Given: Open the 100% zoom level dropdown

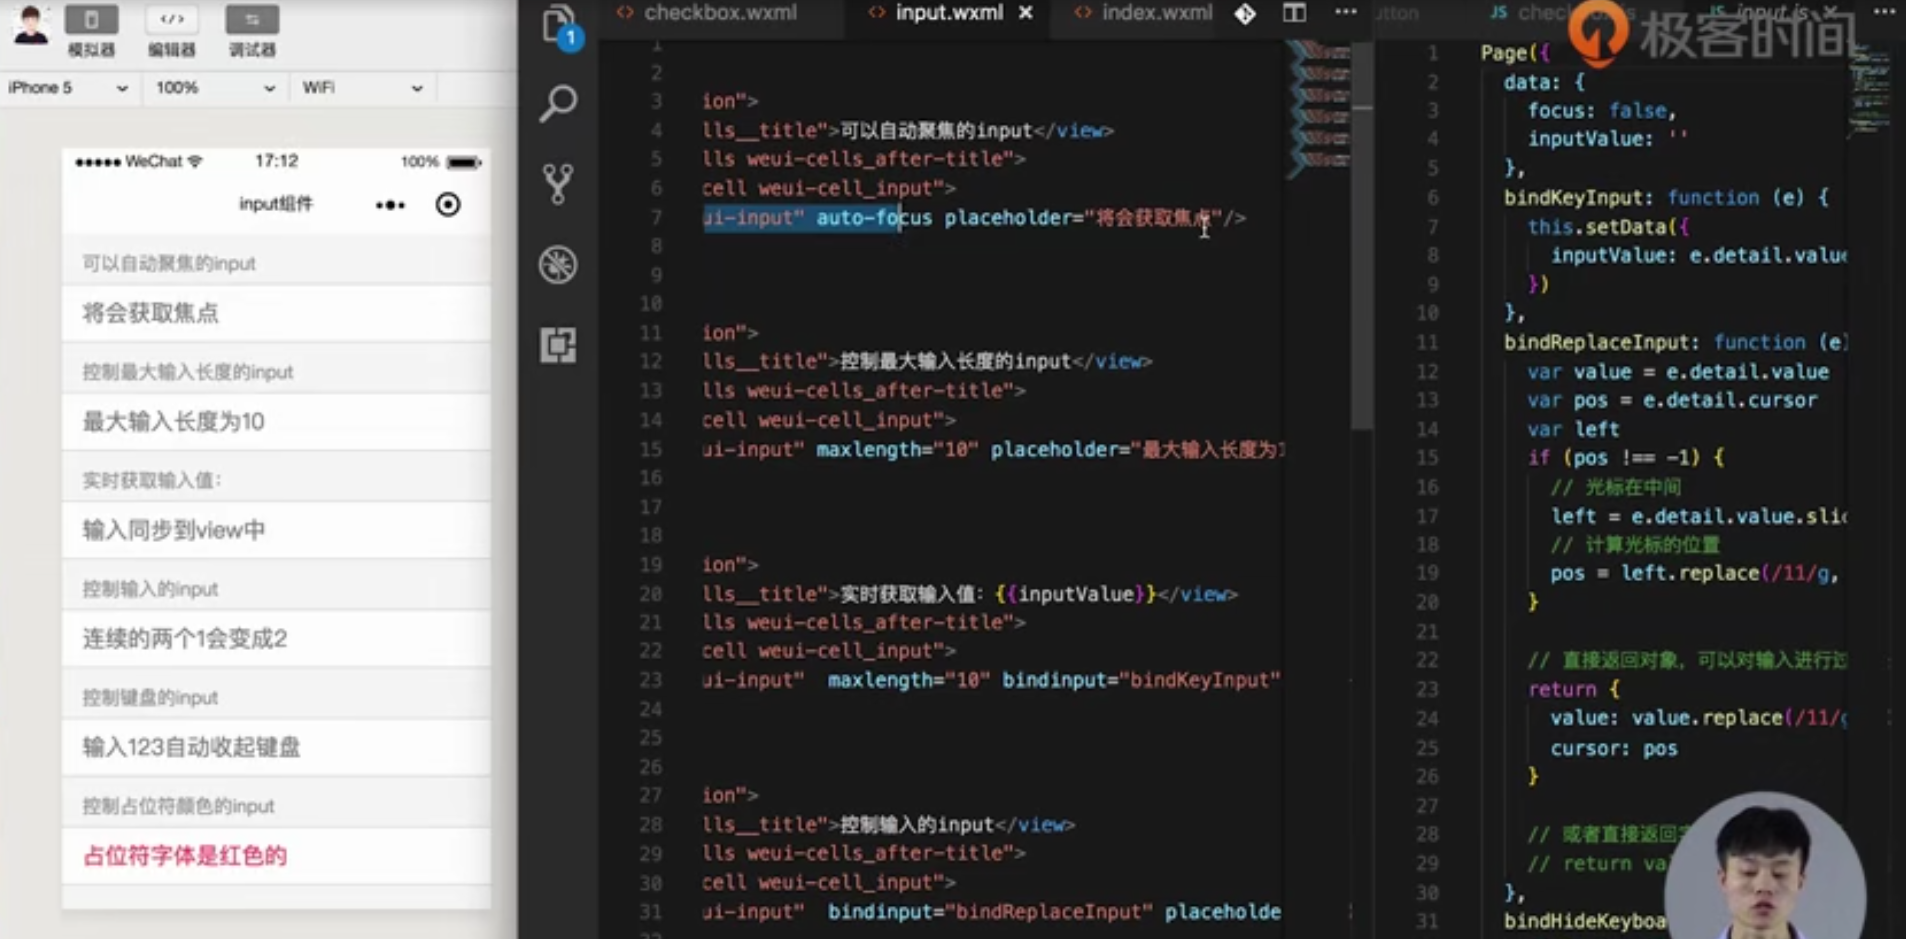Looking at the screenshot, I should tap(214, 88).
